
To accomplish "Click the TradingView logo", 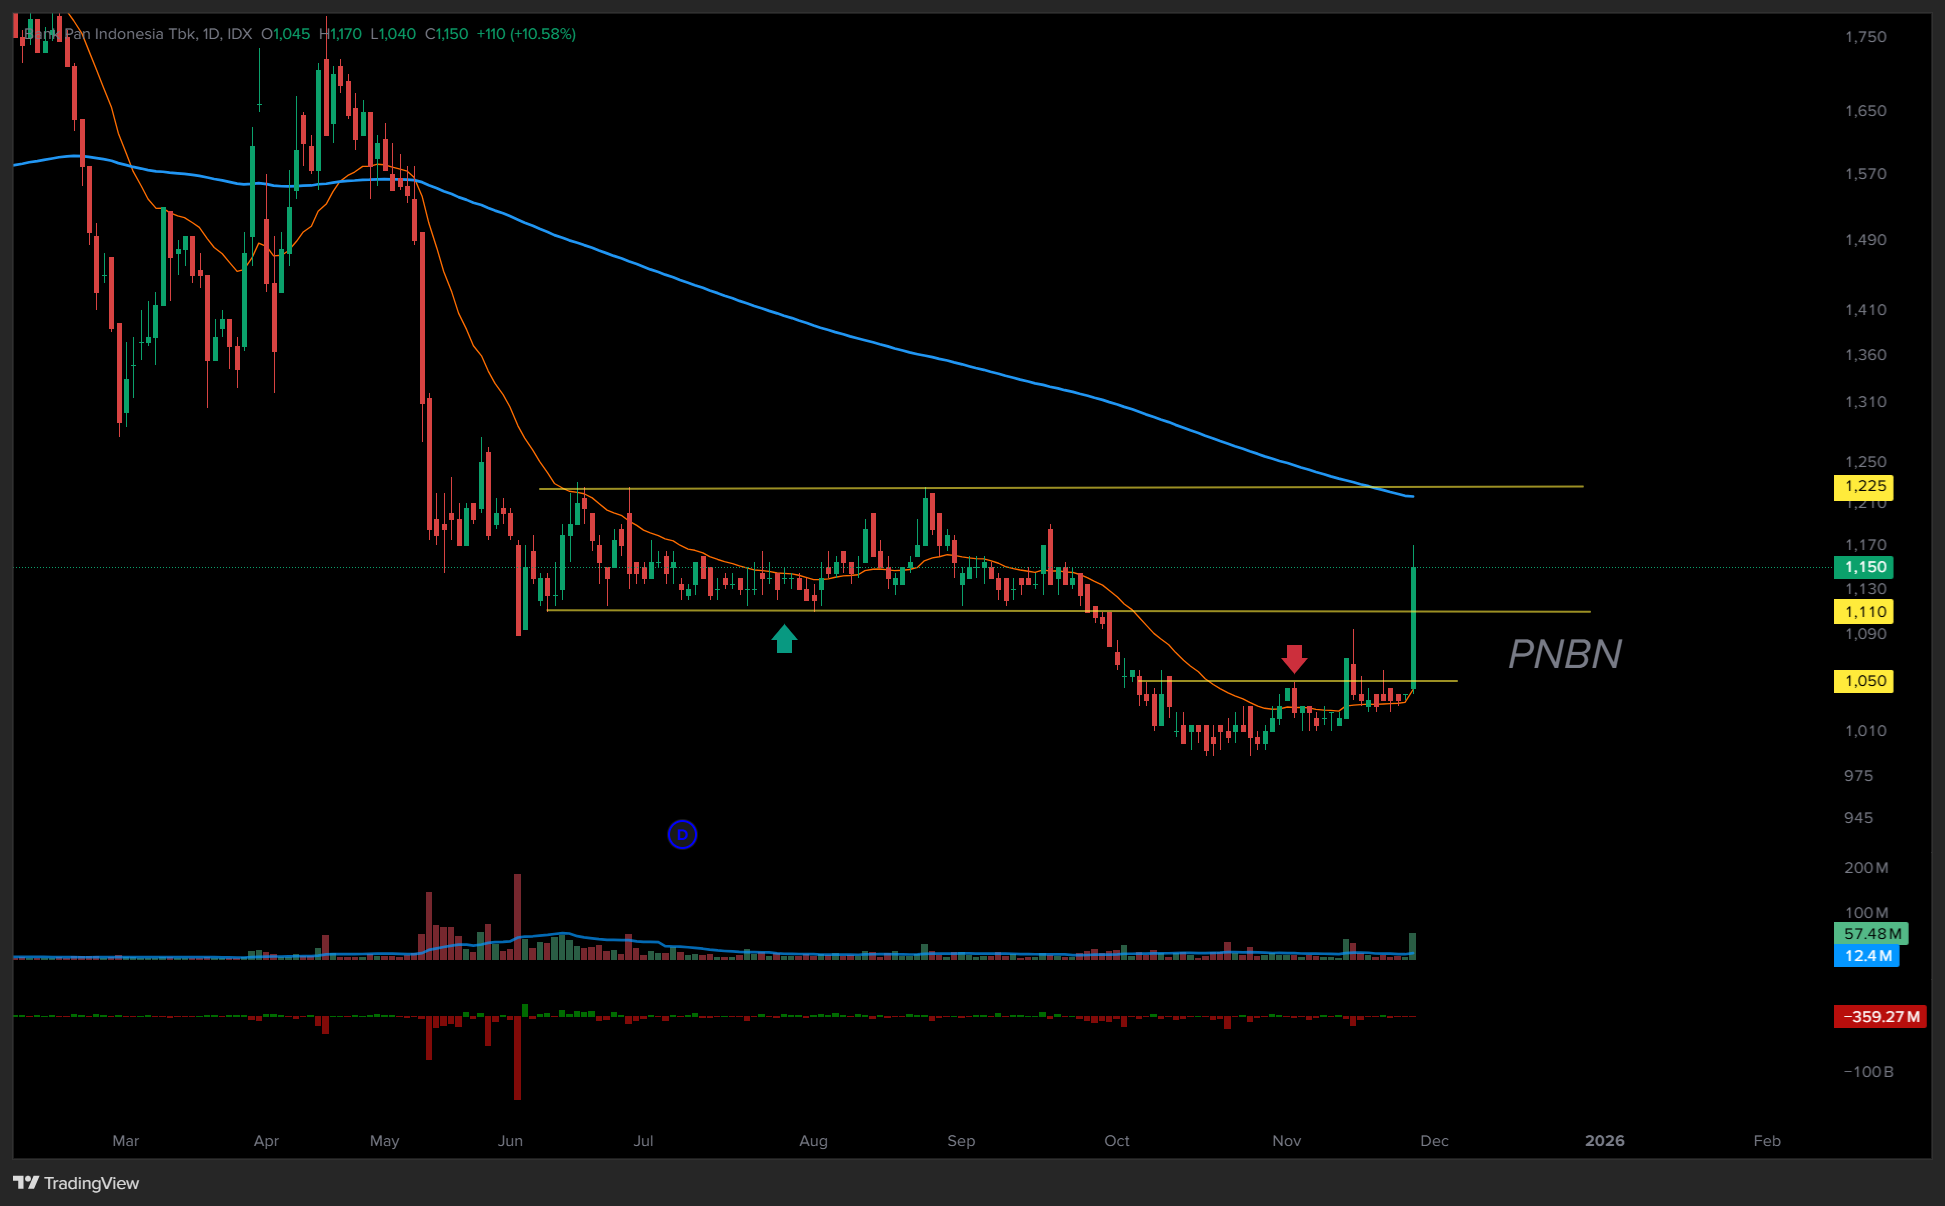I will 76,1183.
